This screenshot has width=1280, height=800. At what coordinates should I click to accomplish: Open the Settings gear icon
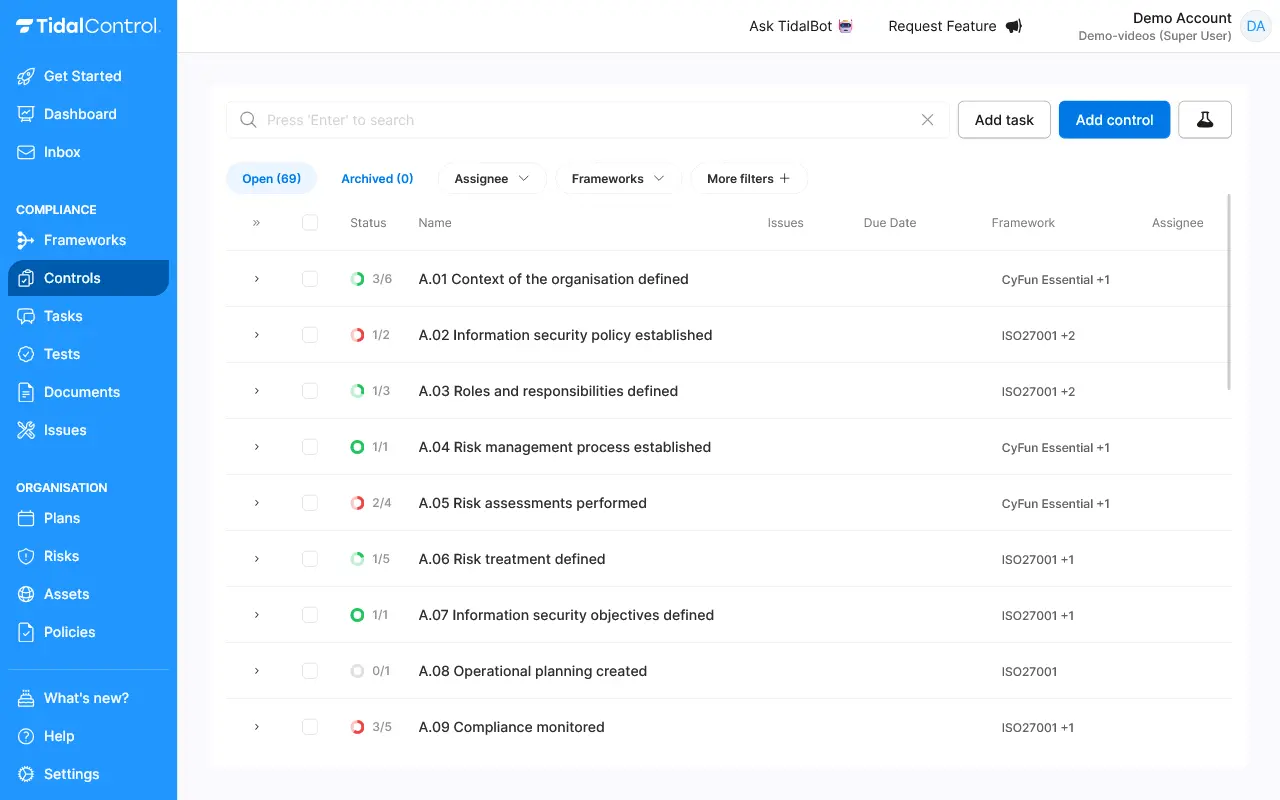pos(26,774)
